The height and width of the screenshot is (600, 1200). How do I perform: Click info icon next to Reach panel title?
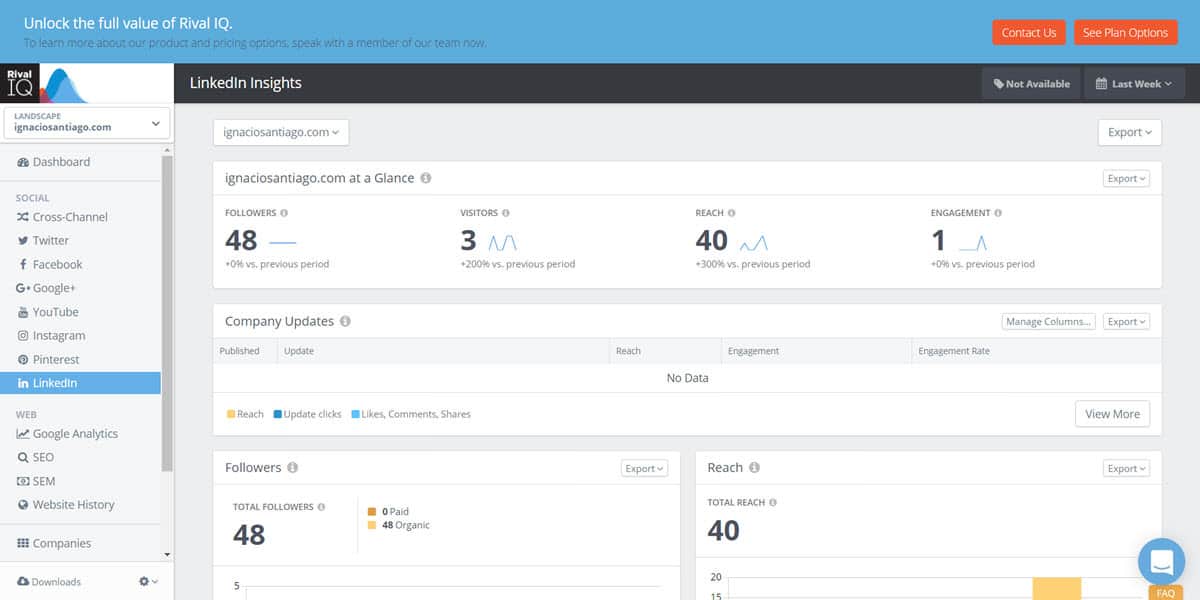[754, 468]
